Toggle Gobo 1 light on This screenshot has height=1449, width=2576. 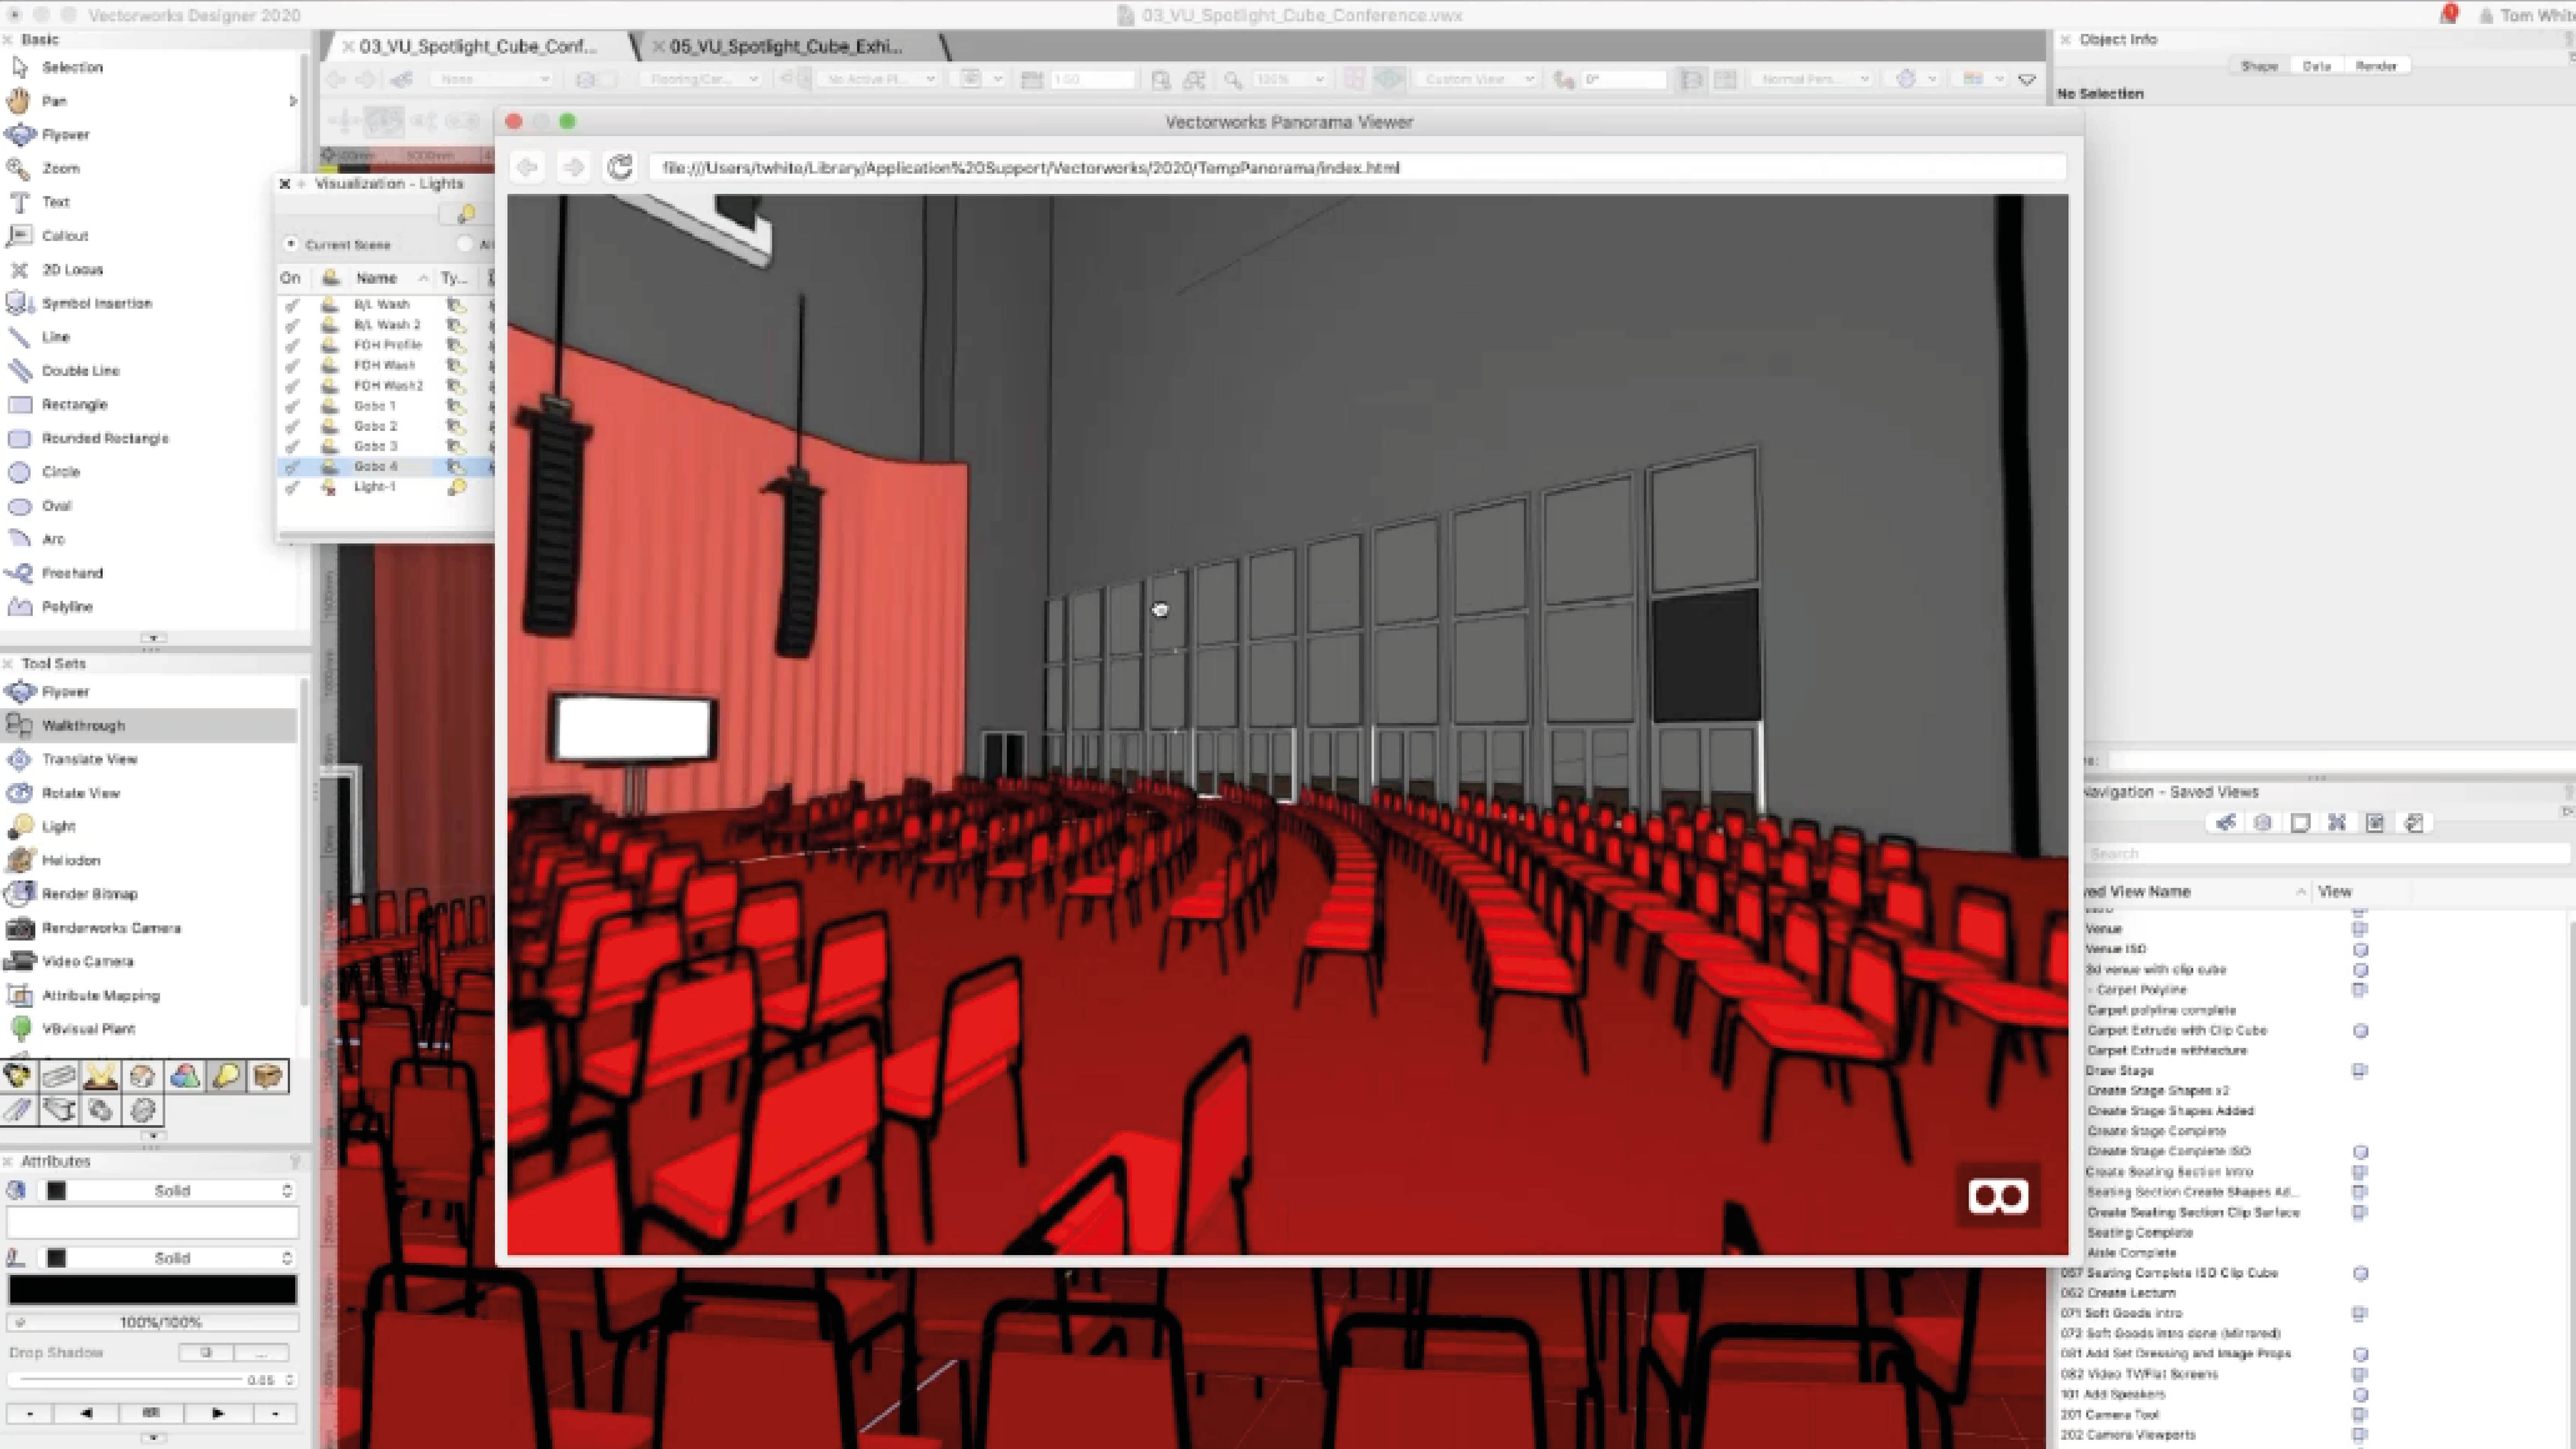click(x=292, y=406)
